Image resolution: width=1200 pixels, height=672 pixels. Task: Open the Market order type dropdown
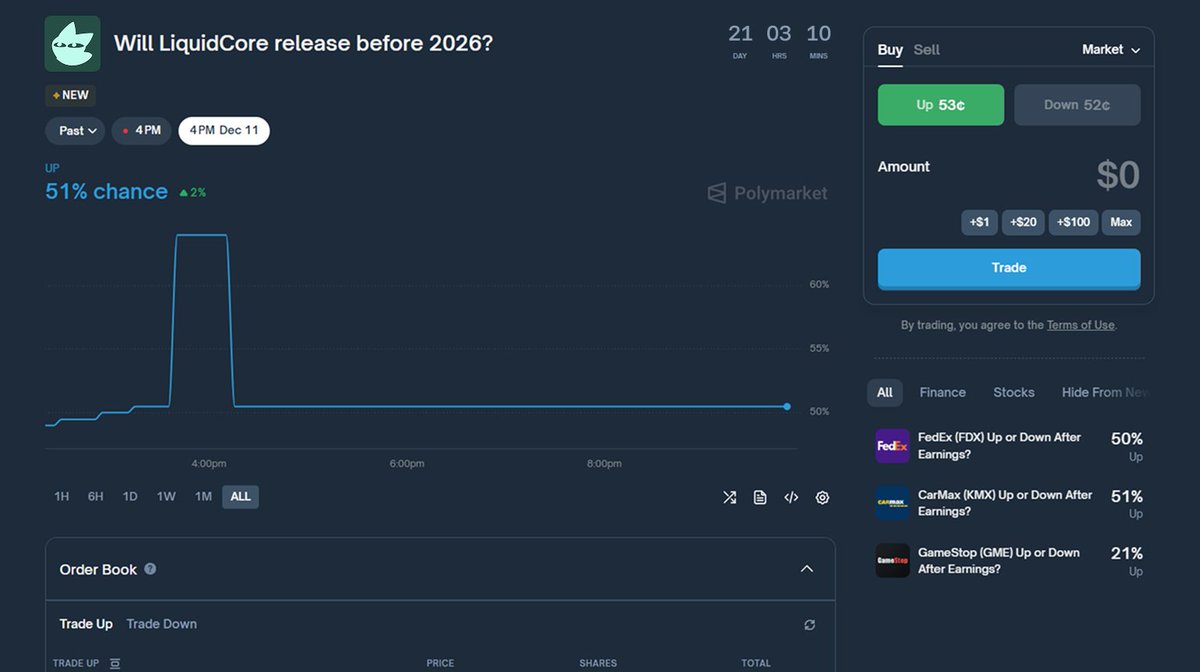[x=1110, y=48]
